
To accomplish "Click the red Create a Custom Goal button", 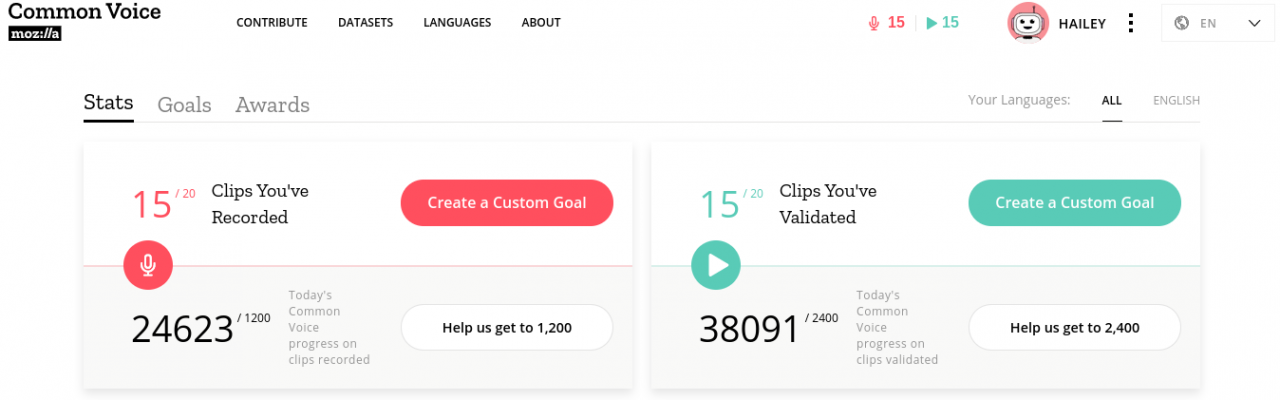I will [x=507, y=203].
